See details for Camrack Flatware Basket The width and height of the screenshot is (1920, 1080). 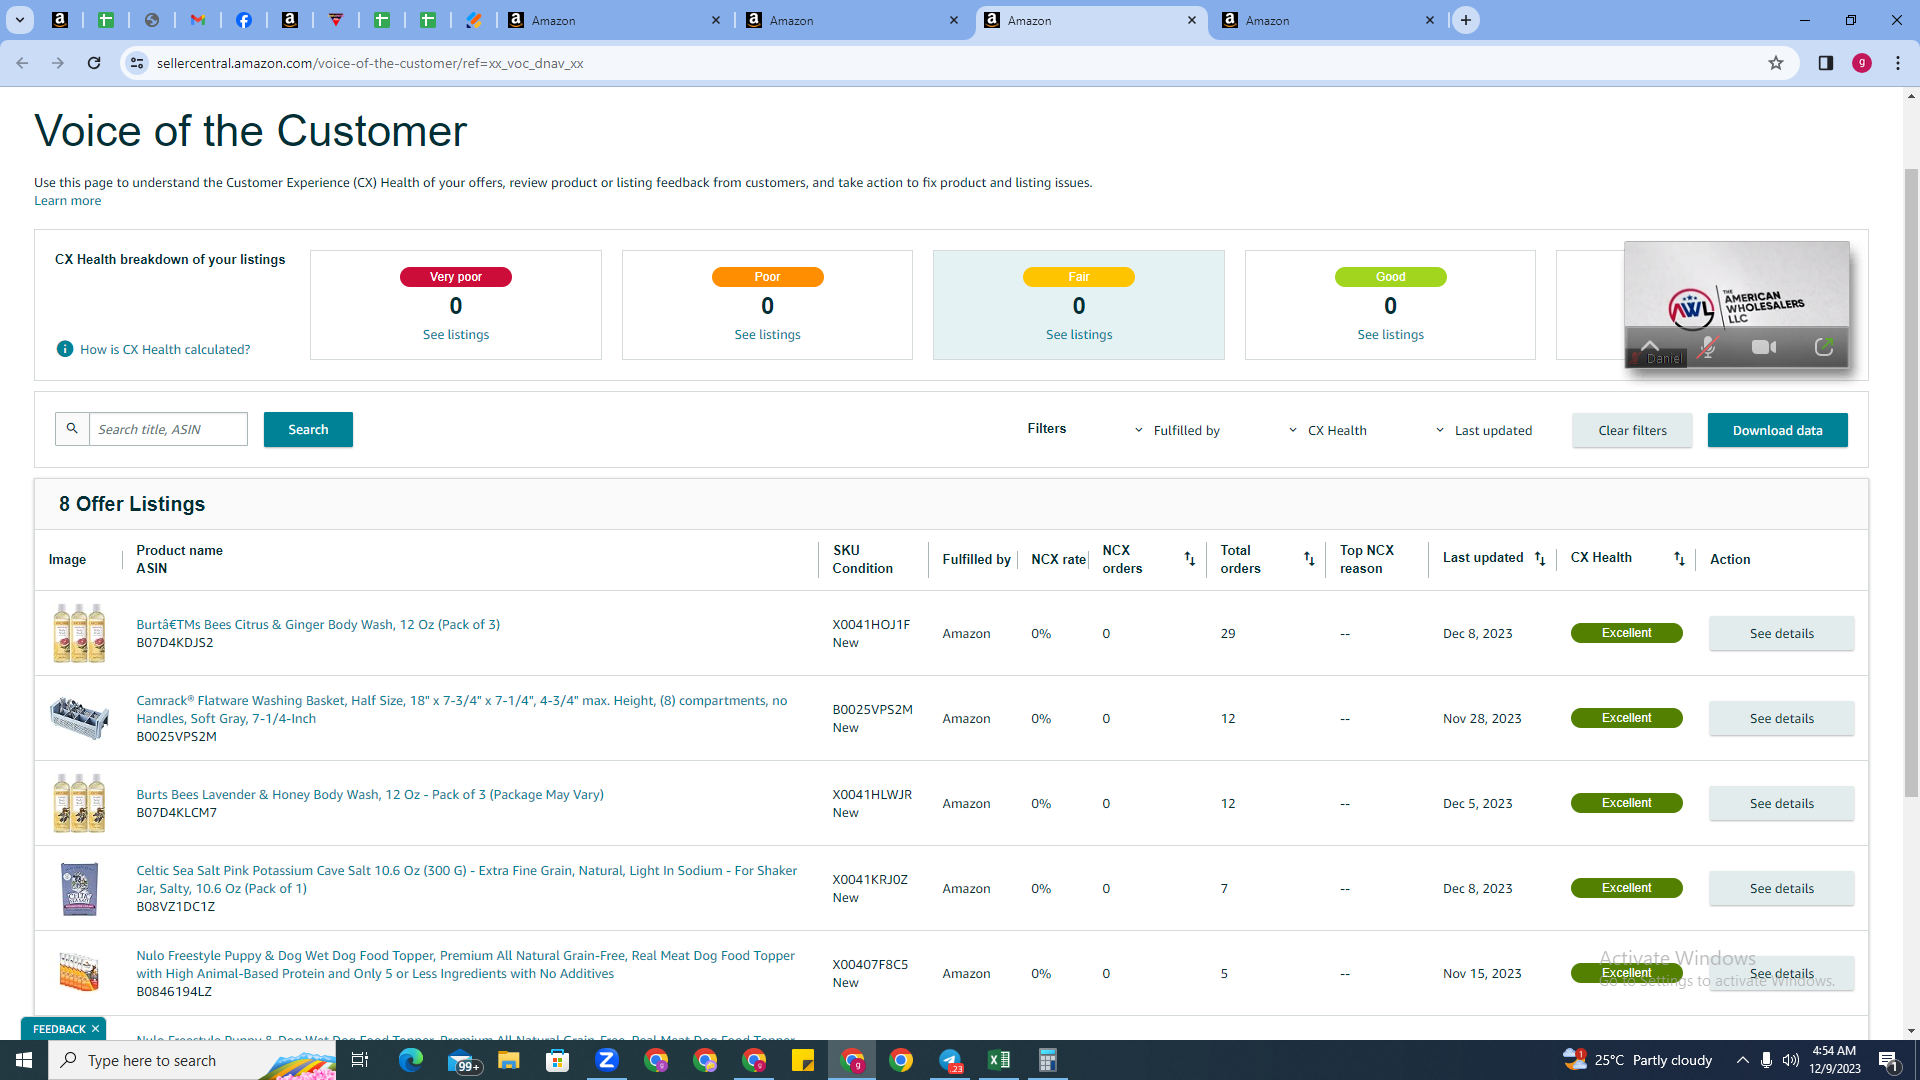pyautogui.click(x=1781, y=718)
